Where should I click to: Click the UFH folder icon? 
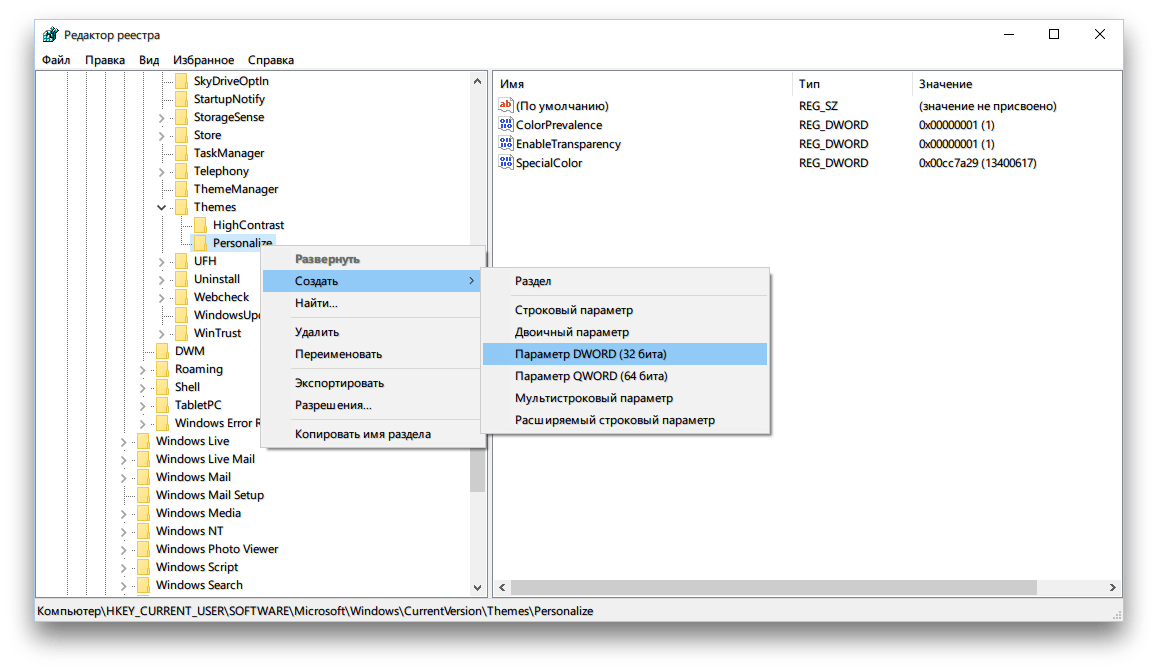tap(182, 261)
